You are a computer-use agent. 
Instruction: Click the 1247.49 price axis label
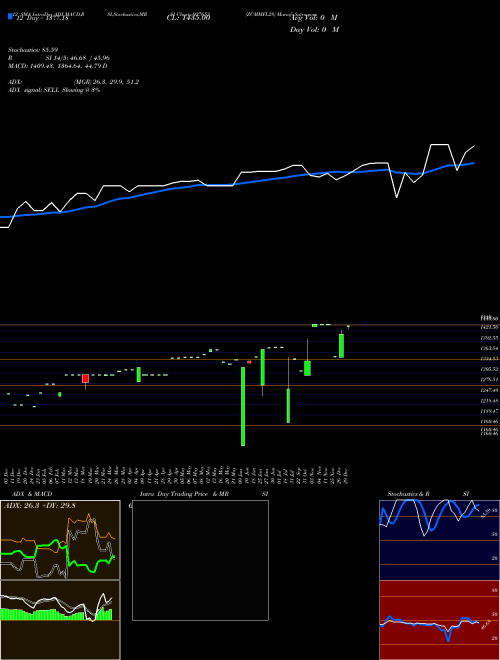(489, 390)
